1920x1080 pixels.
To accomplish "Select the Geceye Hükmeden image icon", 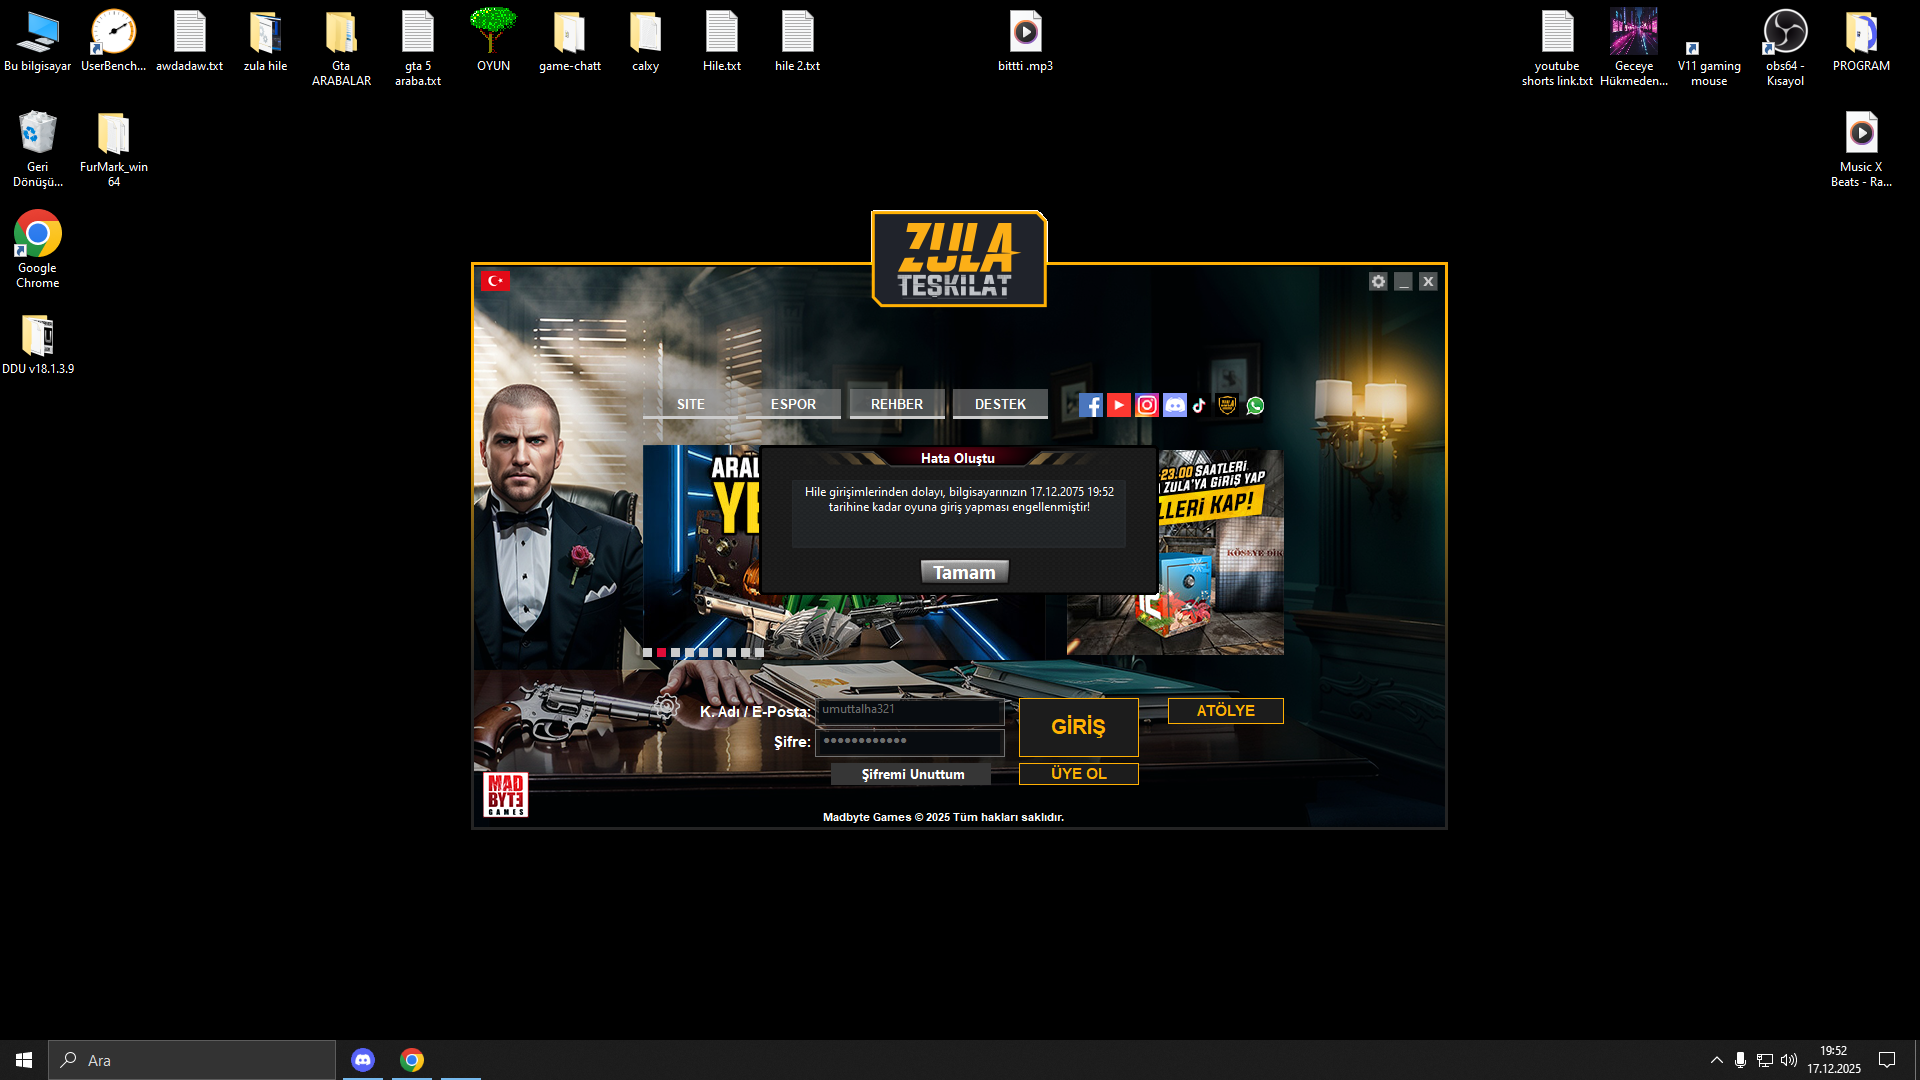I will click(x=1634, y=48).
